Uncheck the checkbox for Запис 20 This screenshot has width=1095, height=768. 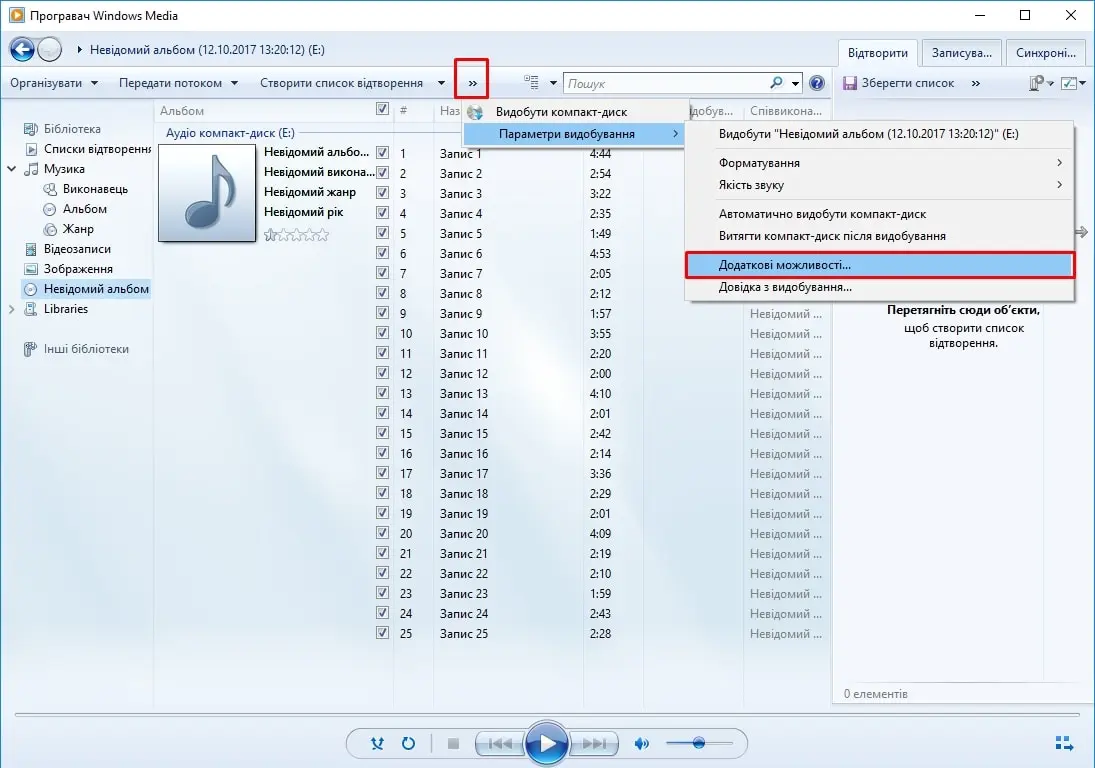(382, 533)
